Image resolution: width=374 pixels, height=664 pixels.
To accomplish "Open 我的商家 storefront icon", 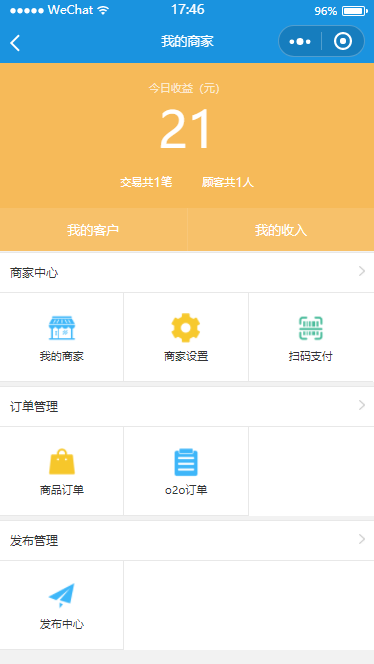I will pyautogui.click(x=62, y=328).
